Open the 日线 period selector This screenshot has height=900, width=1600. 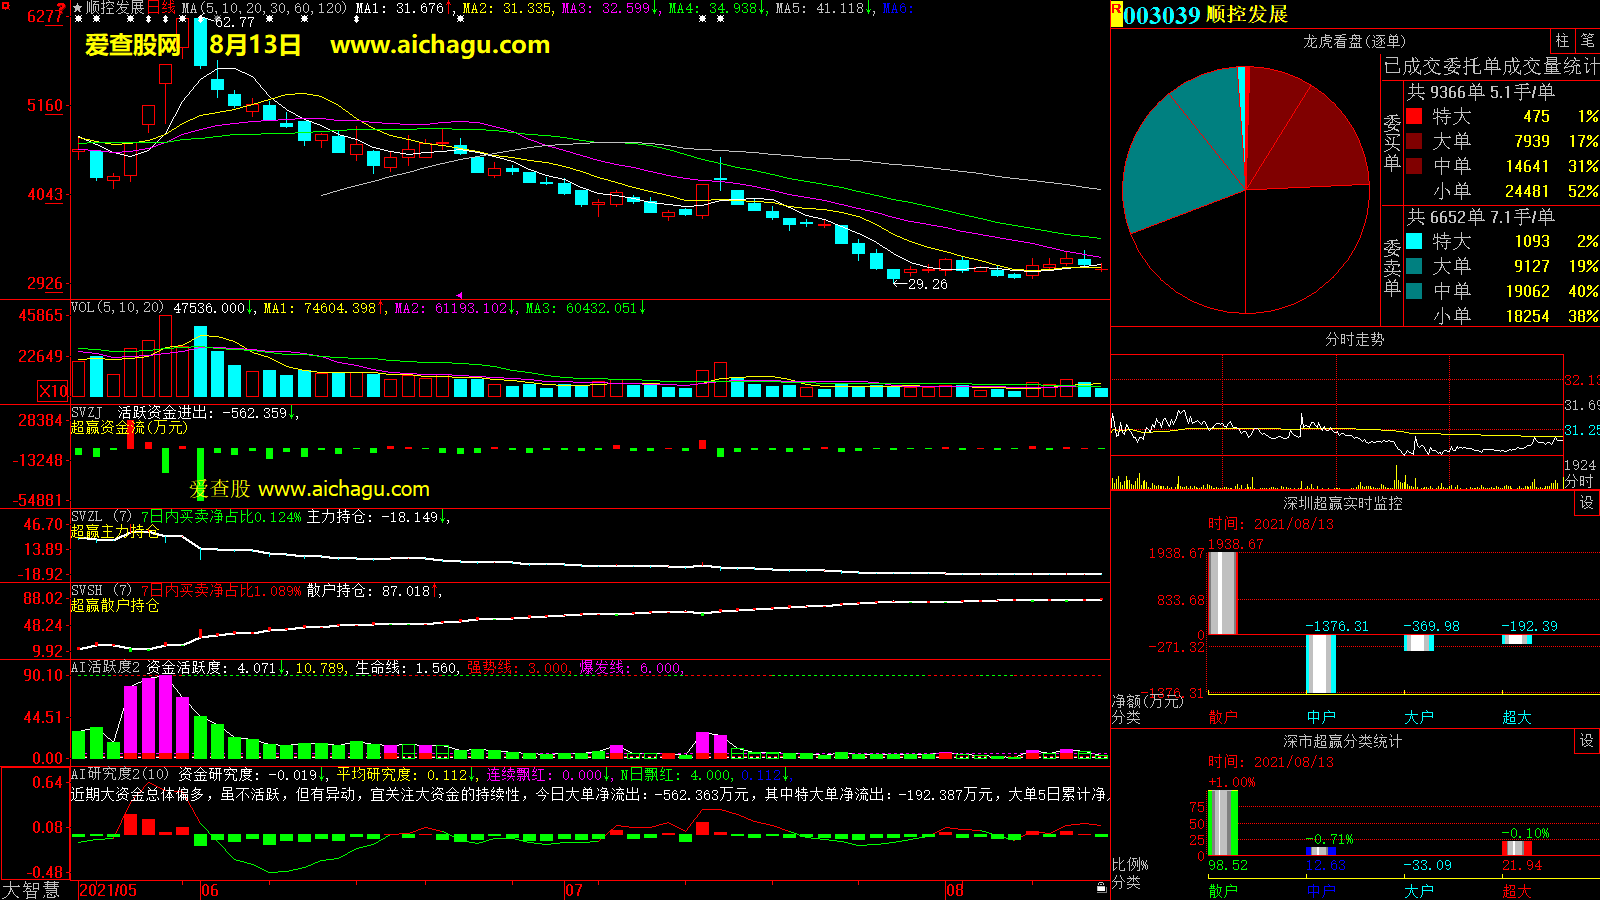(x=161, y=8)
